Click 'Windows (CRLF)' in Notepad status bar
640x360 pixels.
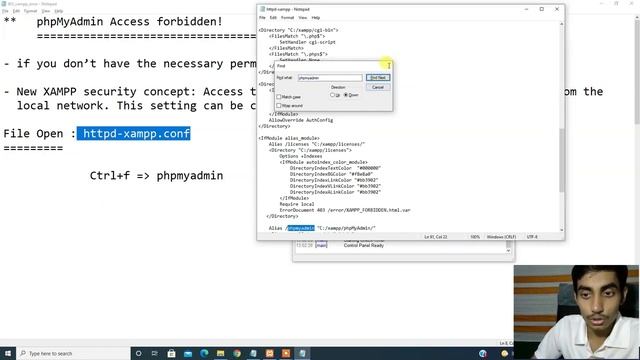(501, 237)
